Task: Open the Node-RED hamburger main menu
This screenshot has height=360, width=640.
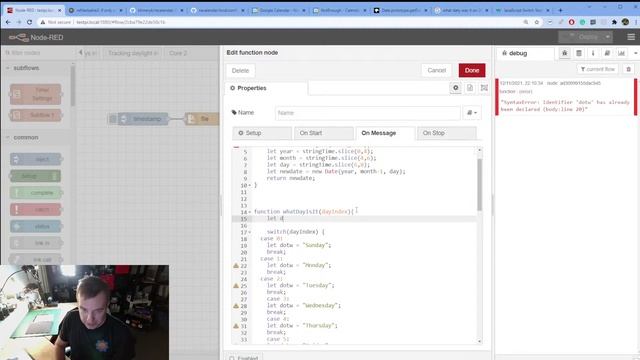Action: tap(631, 37)
